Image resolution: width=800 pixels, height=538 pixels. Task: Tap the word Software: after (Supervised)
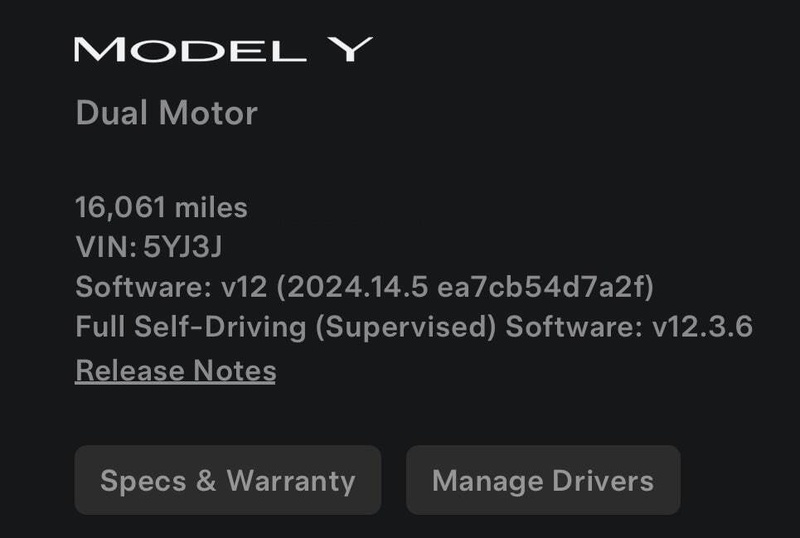point(574,327)
